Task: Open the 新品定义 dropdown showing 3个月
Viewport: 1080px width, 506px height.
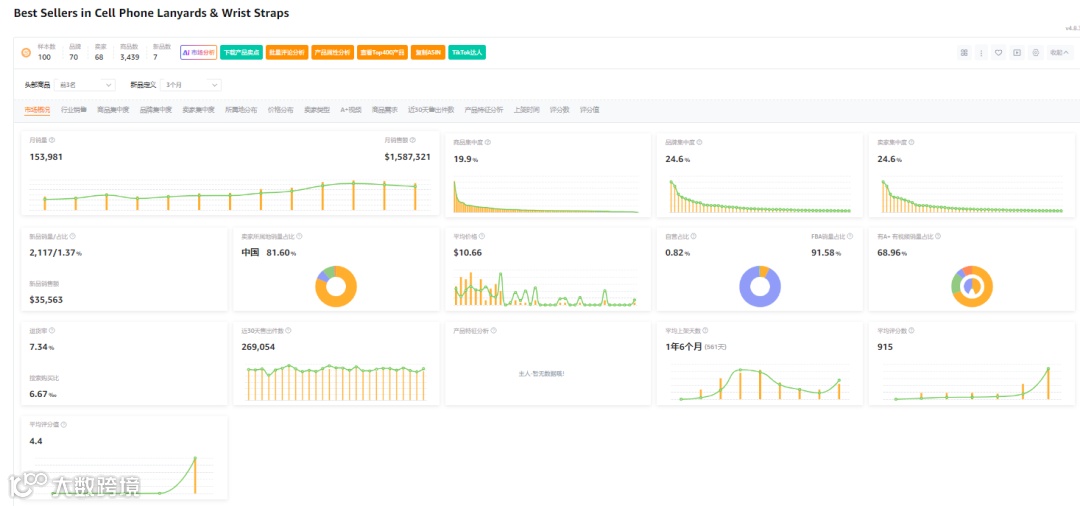Action: [x=191, y=85]
